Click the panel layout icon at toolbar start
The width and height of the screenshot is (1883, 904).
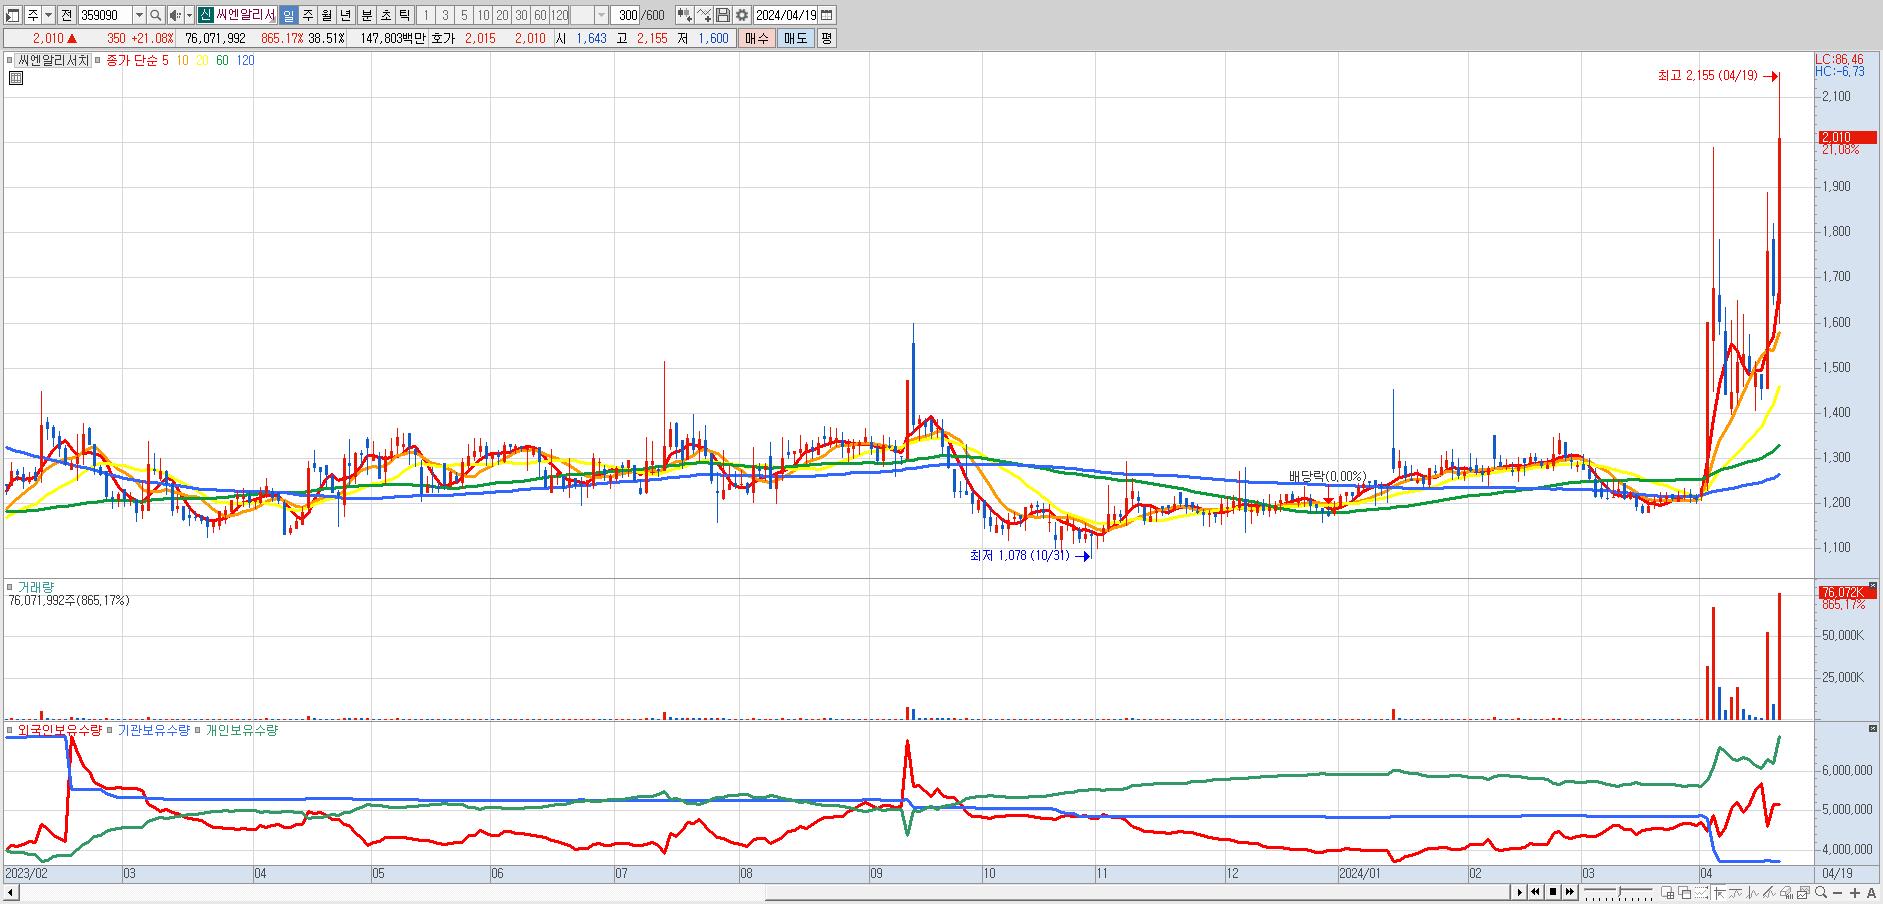click(x=13, y=15)
